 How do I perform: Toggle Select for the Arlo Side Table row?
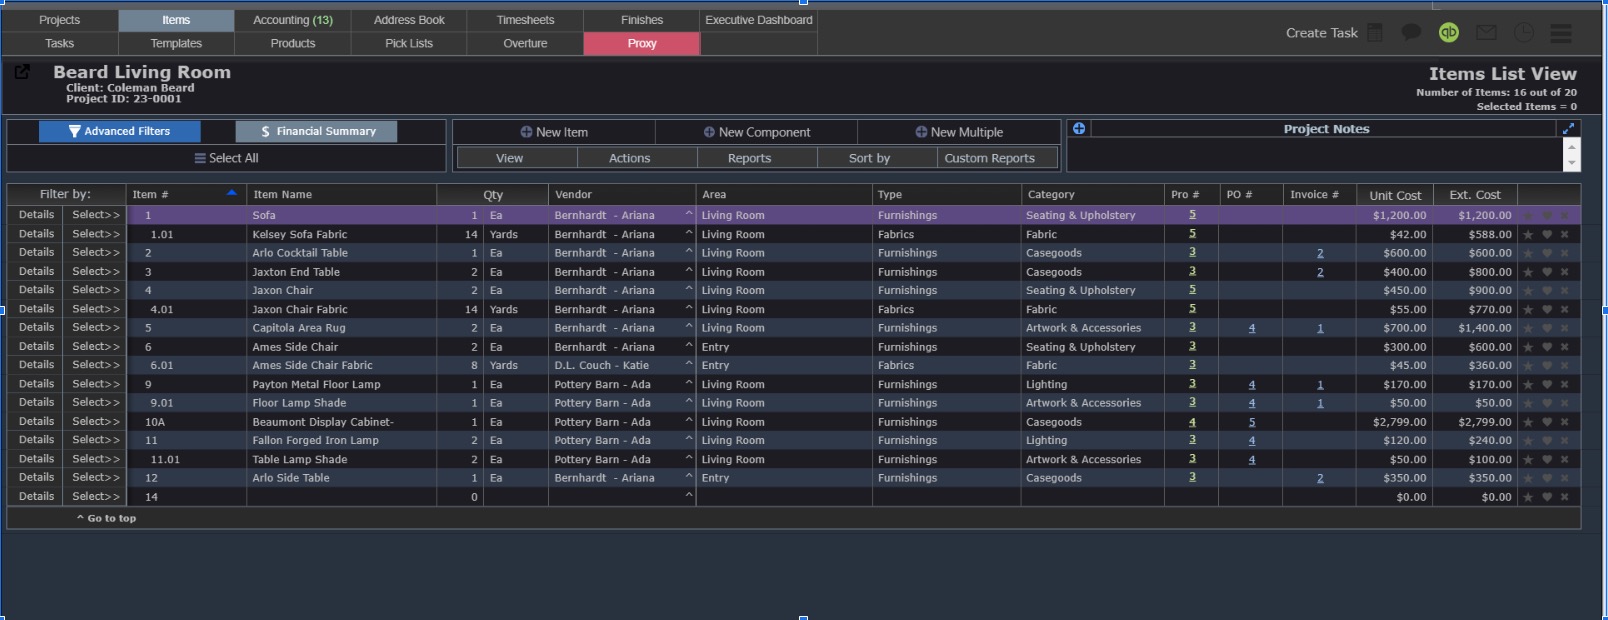tap(95, 478)
